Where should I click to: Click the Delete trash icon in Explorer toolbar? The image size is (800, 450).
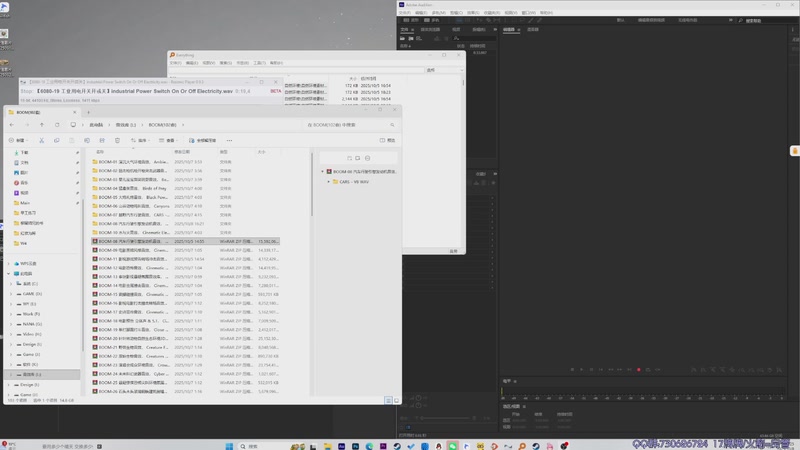click(x=117, y=140)
